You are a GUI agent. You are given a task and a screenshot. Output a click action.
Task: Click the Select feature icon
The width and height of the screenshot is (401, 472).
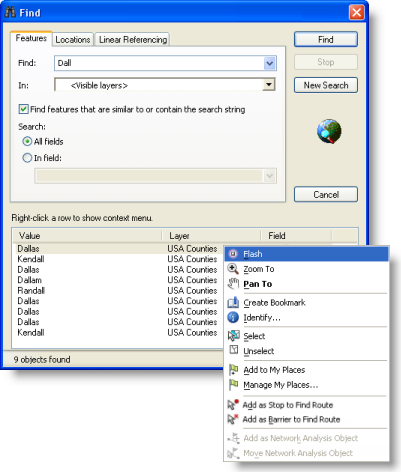pyautogui.click(x=233, y=335)
